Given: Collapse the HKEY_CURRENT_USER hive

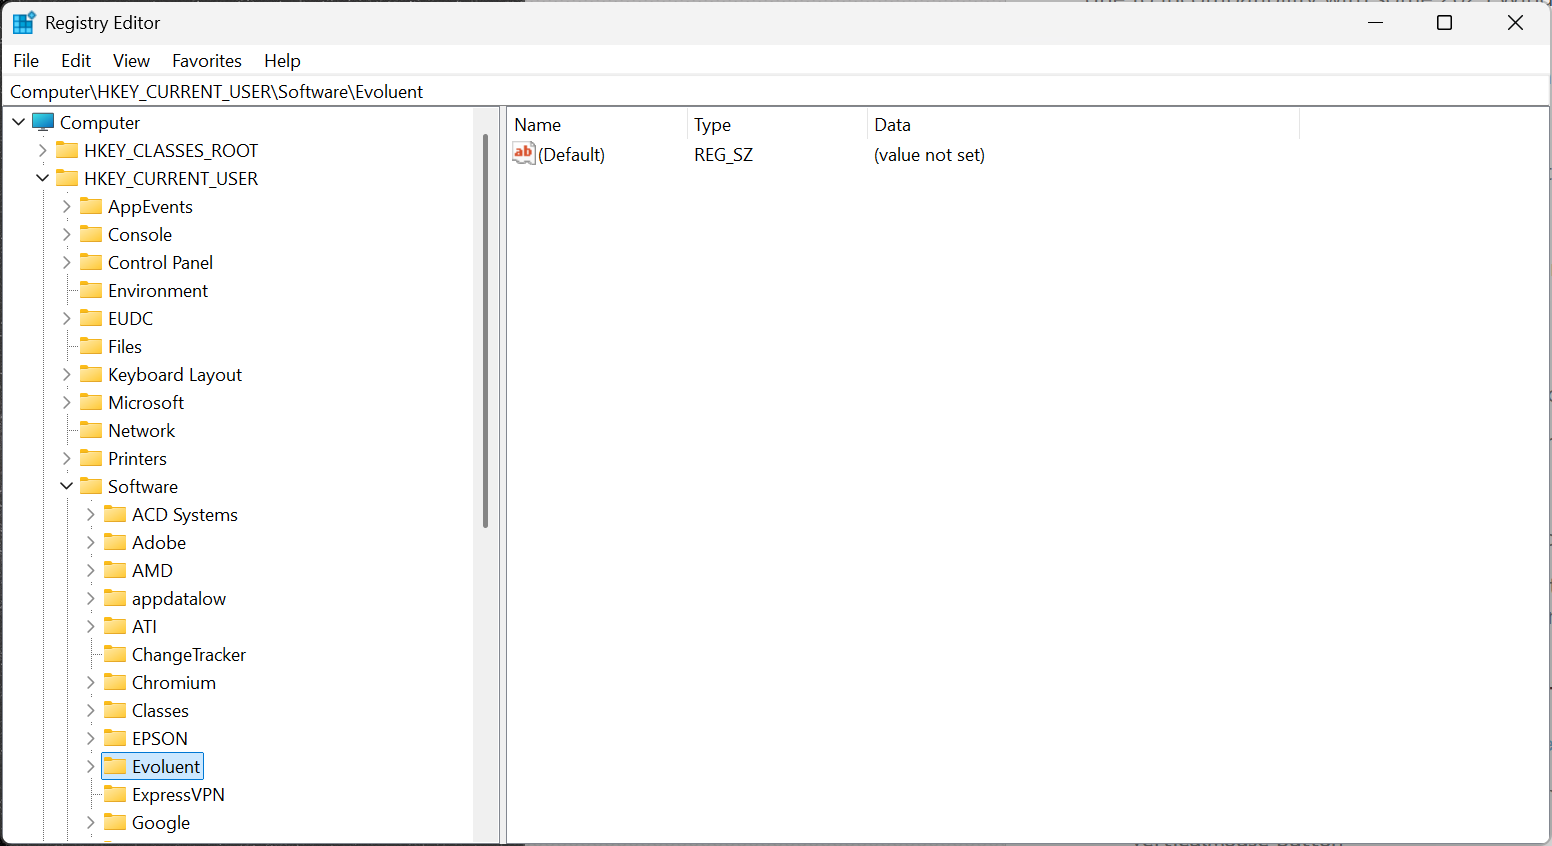Looking at the screenshot, I should 42,178.
